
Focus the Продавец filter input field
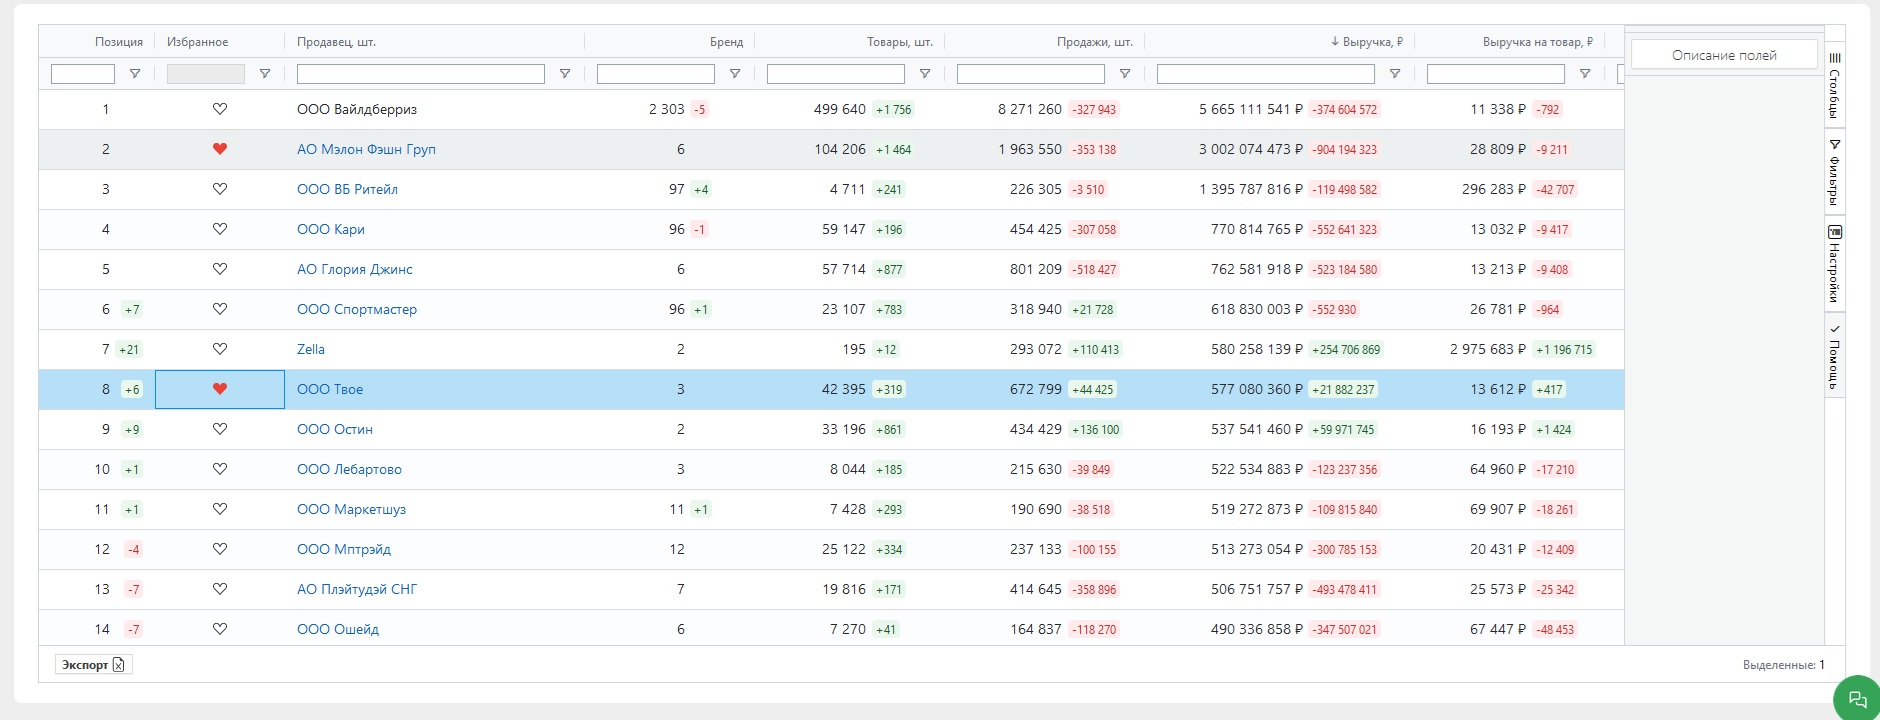click(x=421, y=74)
